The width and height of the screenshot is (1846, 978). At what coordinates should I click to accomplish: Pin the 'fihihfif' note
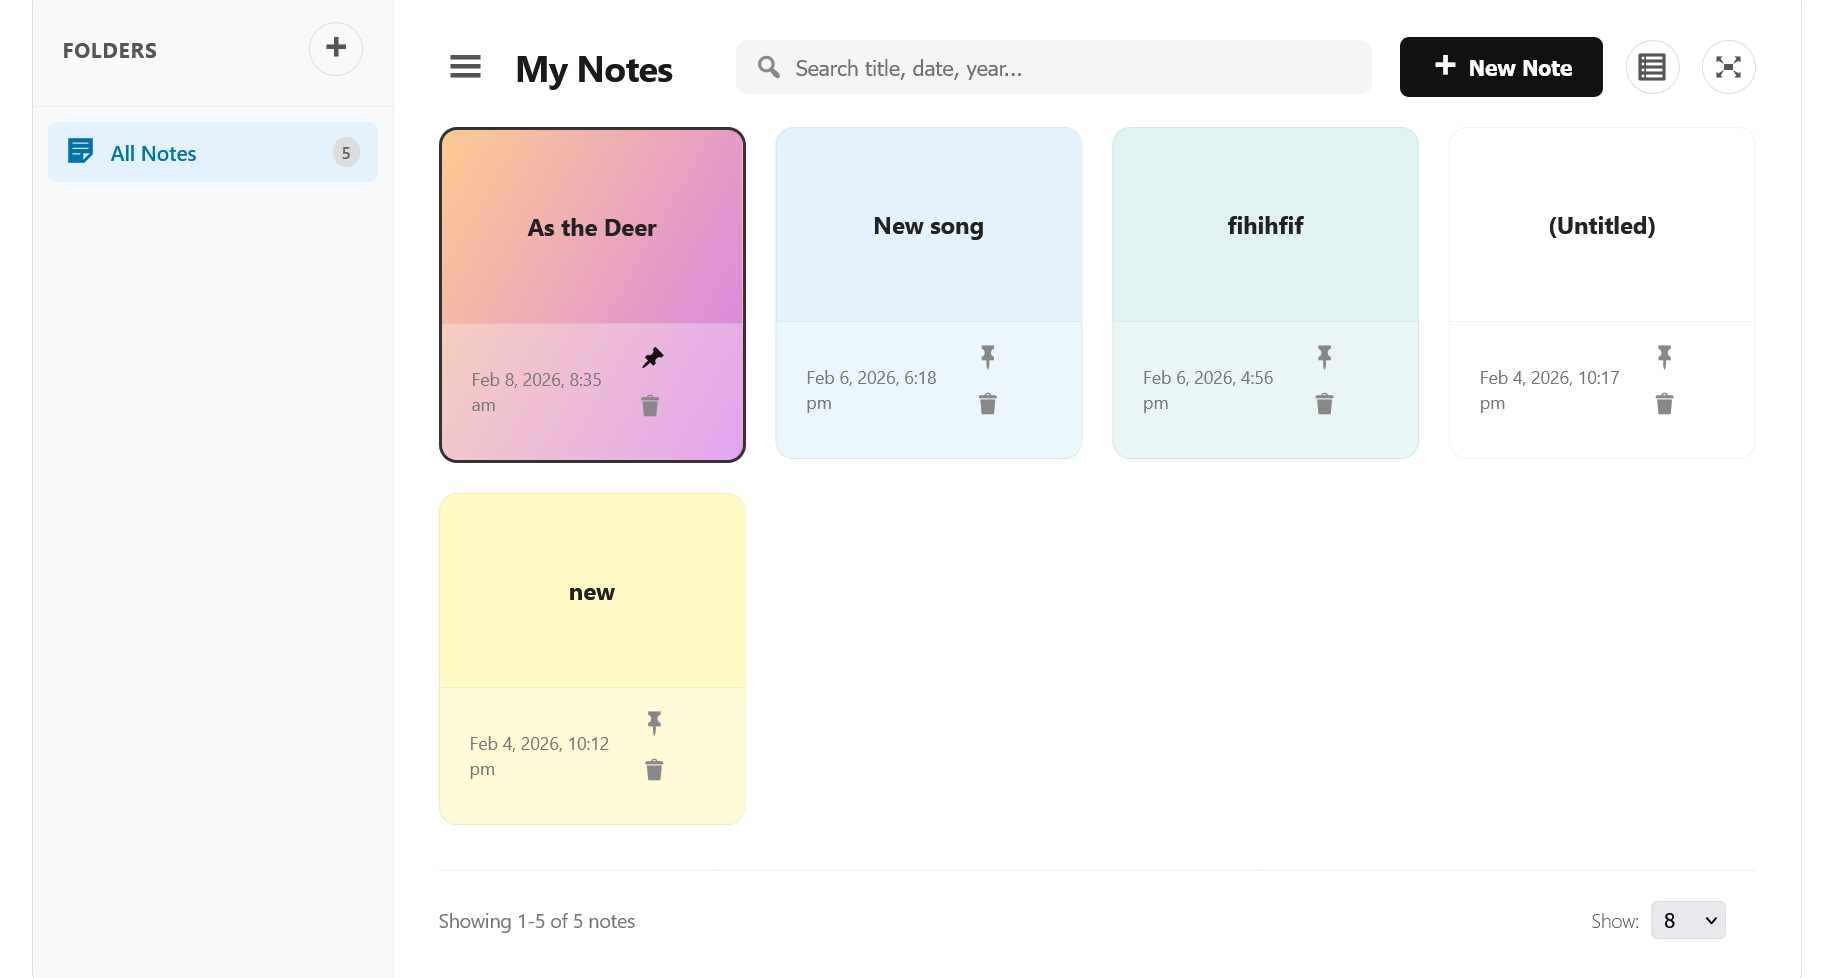click(x=1325, y=357)
